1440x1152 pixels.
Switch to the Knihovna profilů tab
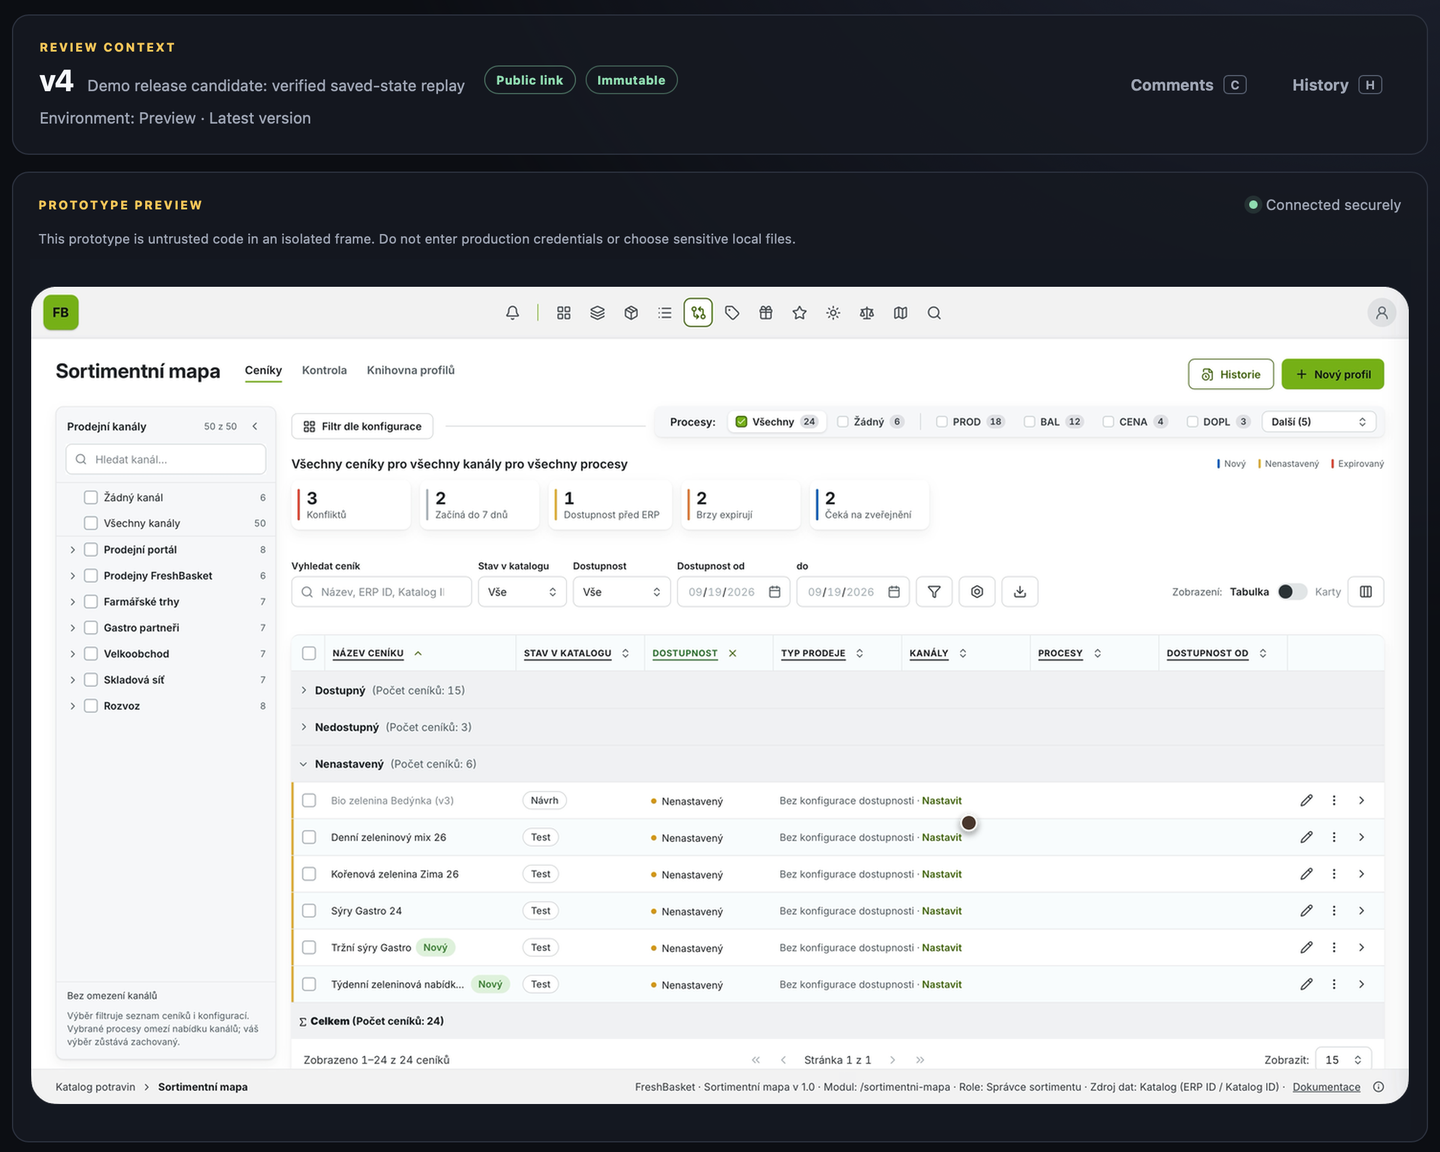pyautogui.click(x=411, y=370)
